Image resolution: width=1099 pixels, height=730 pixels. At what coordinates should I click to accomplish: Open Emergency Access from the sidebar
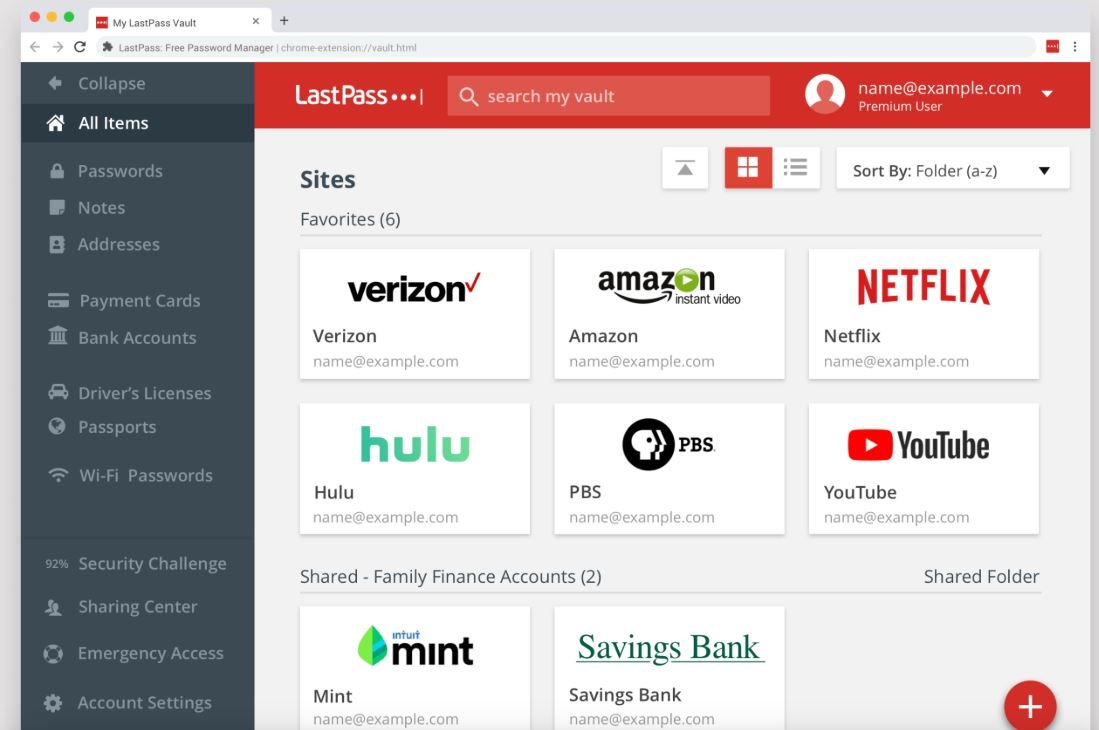151,654
